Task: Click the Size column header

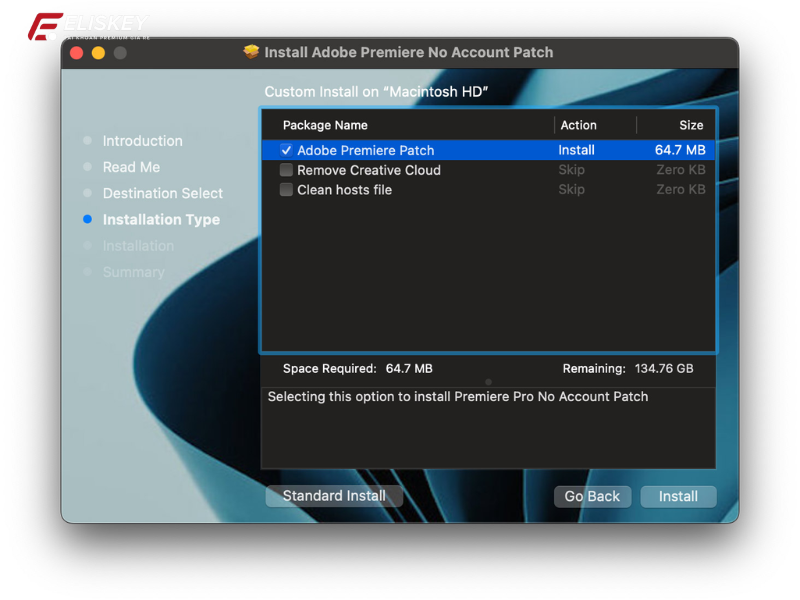Action: [x=690, y=125]
